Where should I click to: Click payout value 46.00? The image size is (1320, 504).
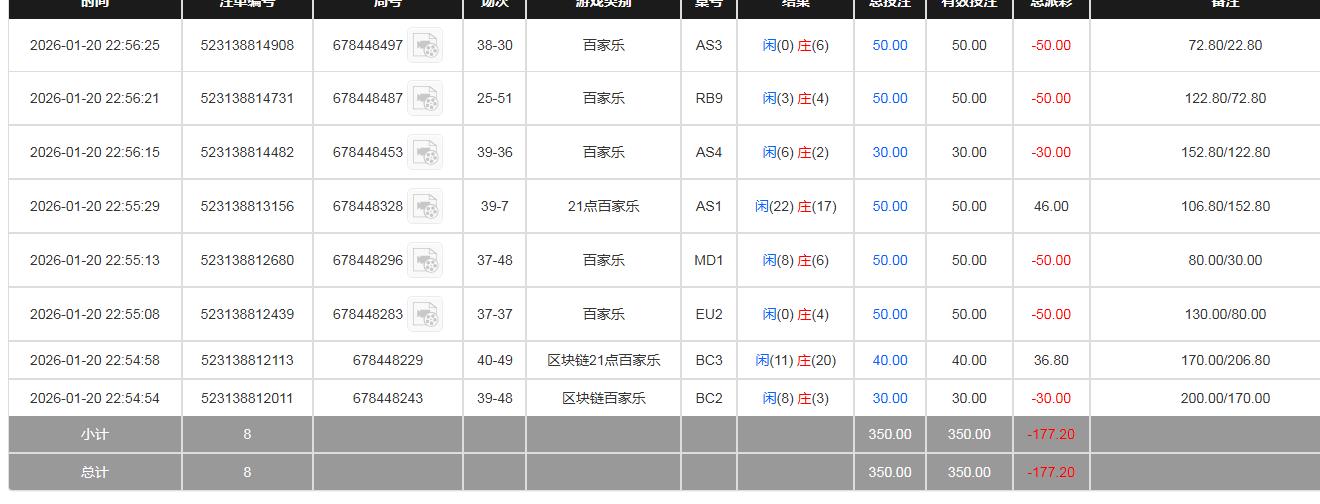click(1051, 206)
